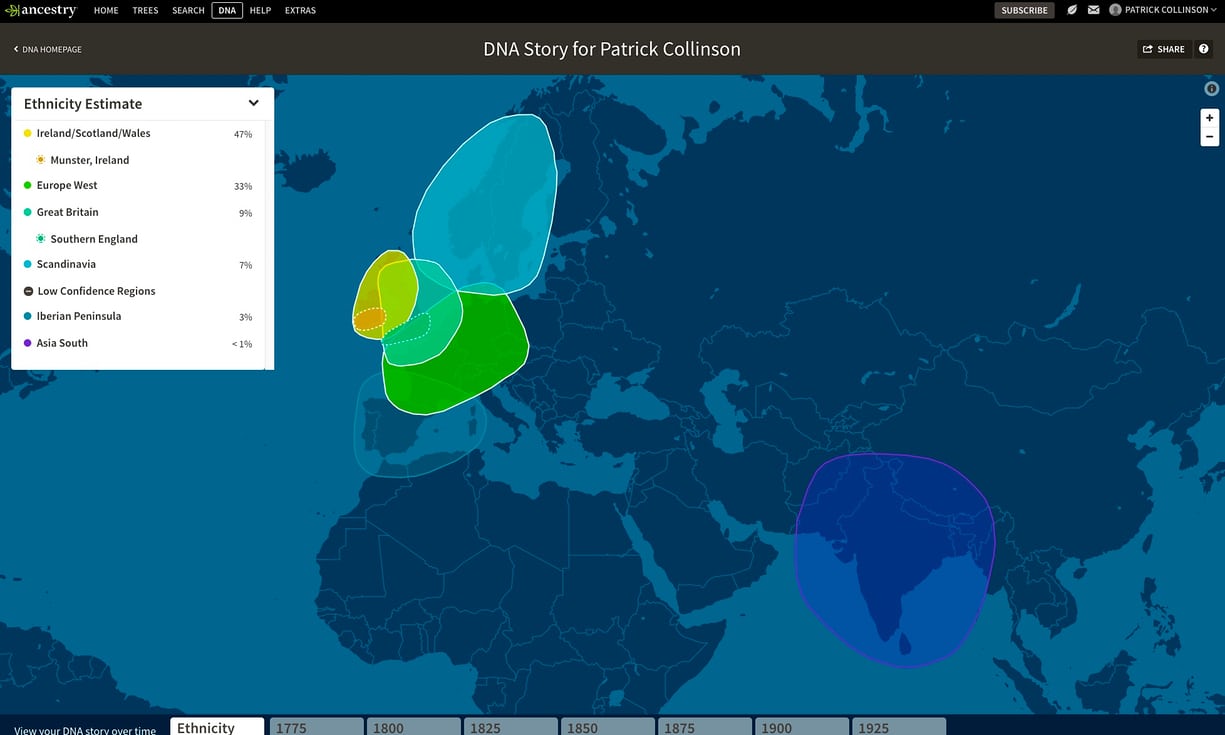The width and height of the screenshot is (1225, 735).
Task: Select the 1850 marker on the timeline slider
Action: click(x=608, y=728)
